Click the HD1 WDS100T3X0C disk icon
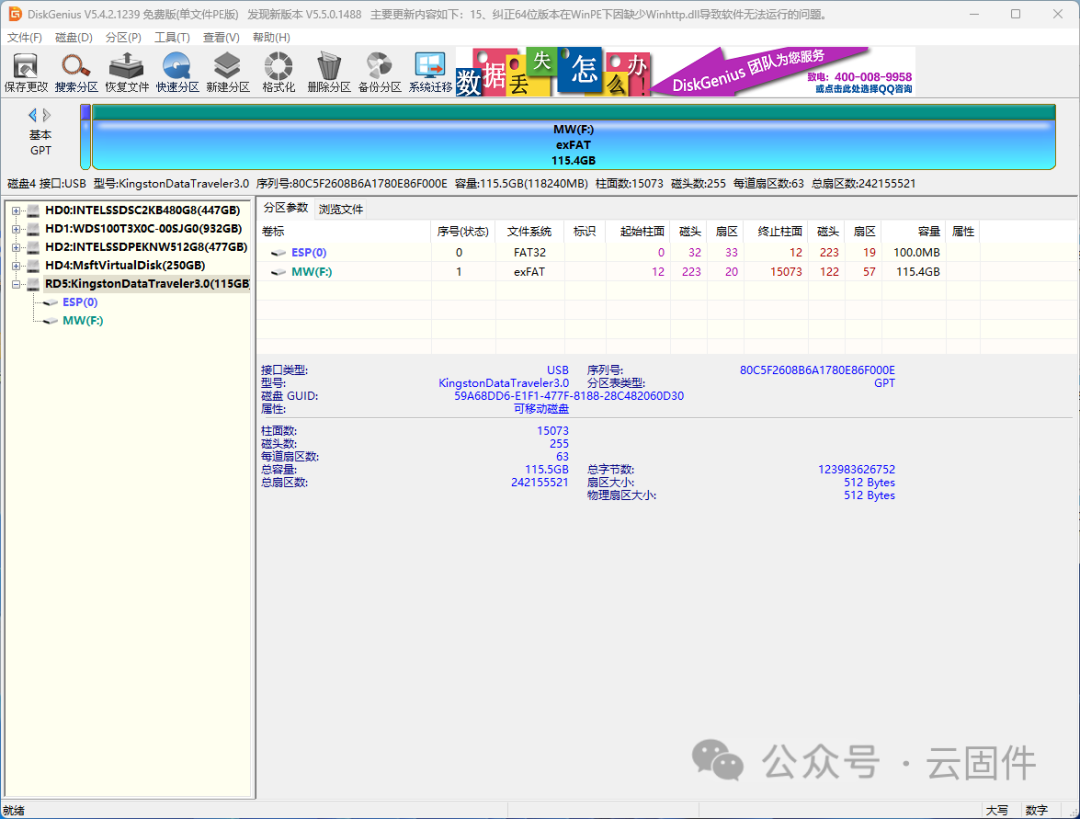 pyautogui.click(x=33, y=229)
